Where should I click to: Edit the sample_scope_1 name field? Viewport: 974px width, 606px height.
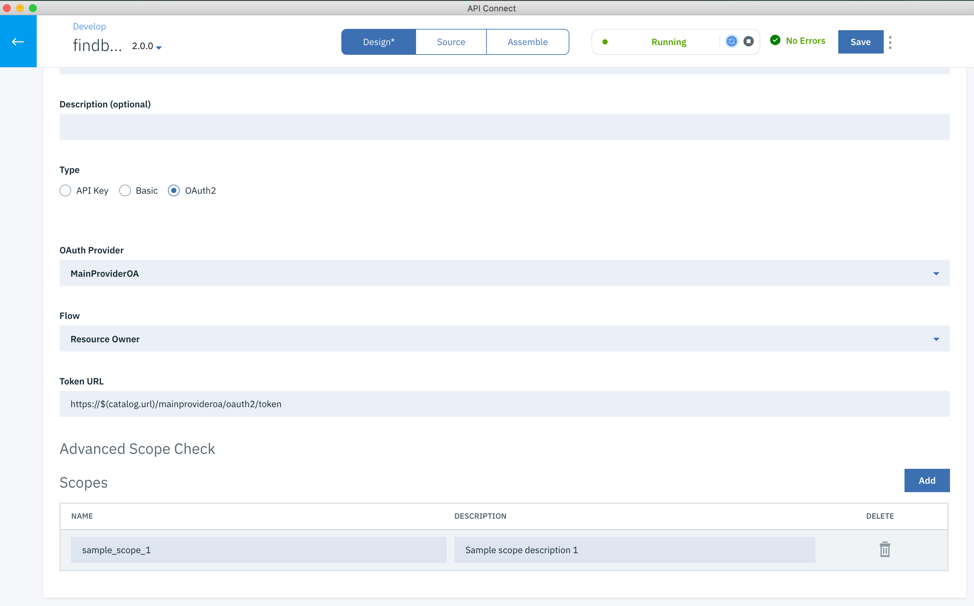tap(258, 550)
